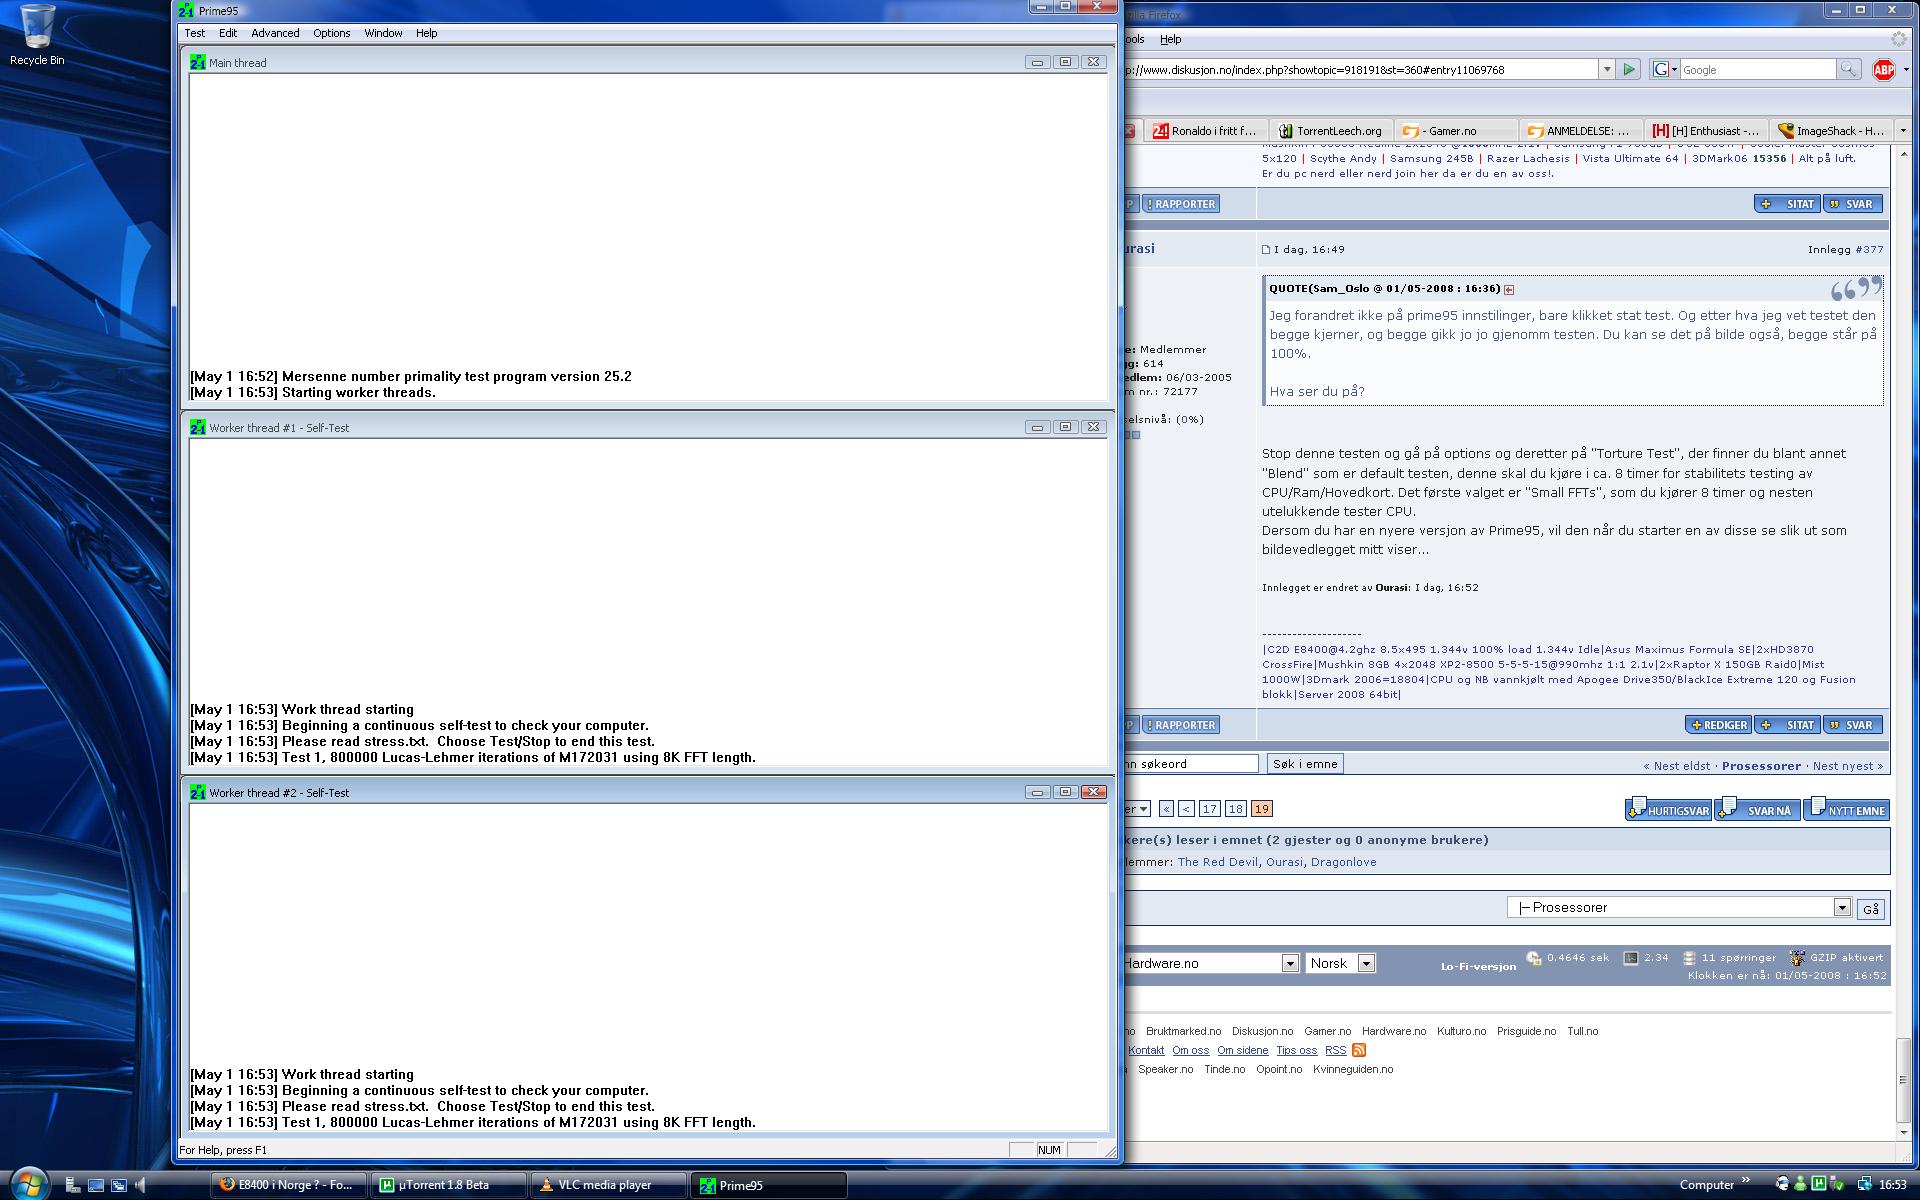Viewport: 1920px width, 1200px height.
Task: Expand the URL history dropdown in Firefox
Action: click(1607, 69)
